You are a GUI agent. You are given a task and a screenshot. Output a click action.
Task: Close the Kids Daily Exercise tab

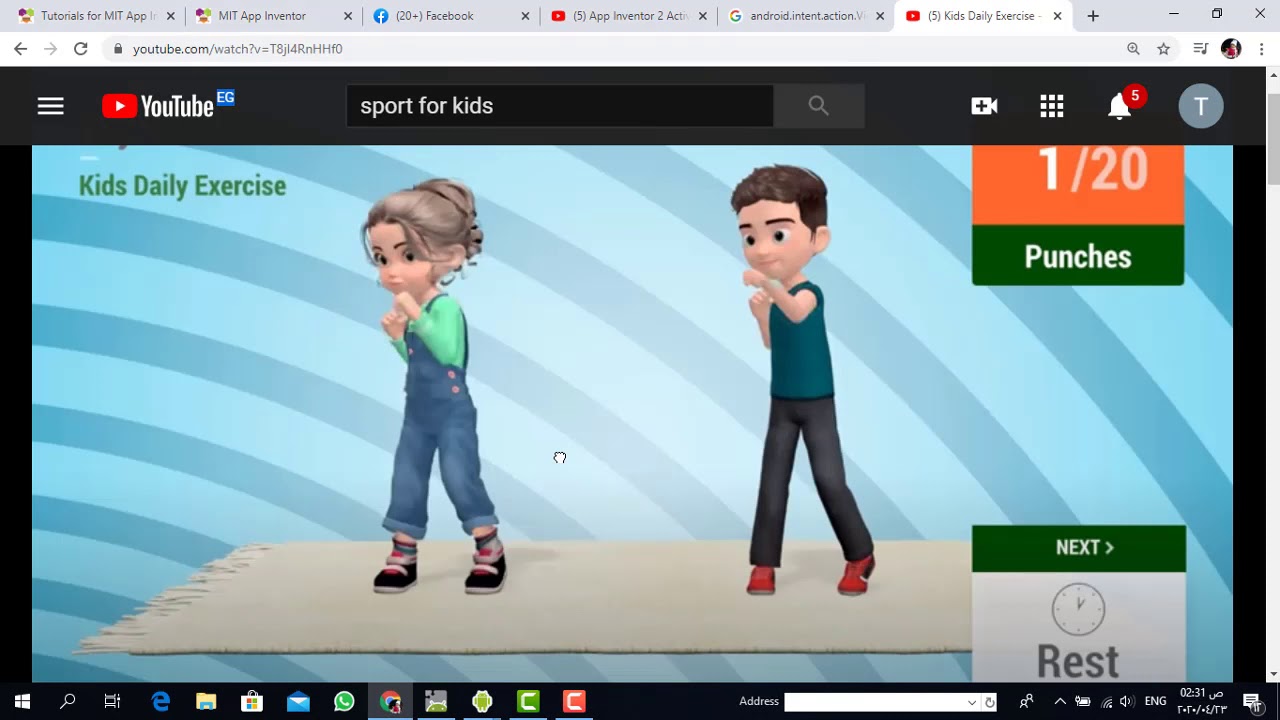1057,16
